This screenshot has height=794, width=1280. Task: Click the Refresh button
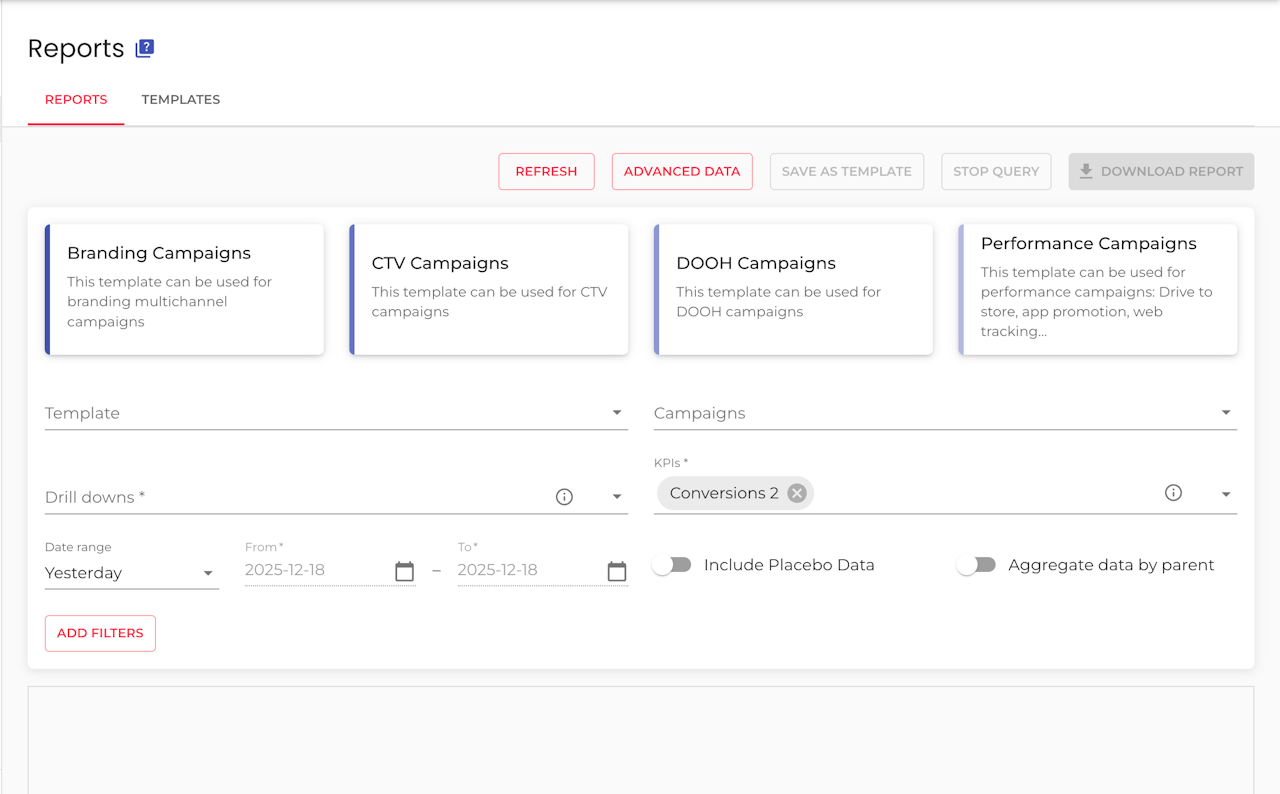point(546,171)
